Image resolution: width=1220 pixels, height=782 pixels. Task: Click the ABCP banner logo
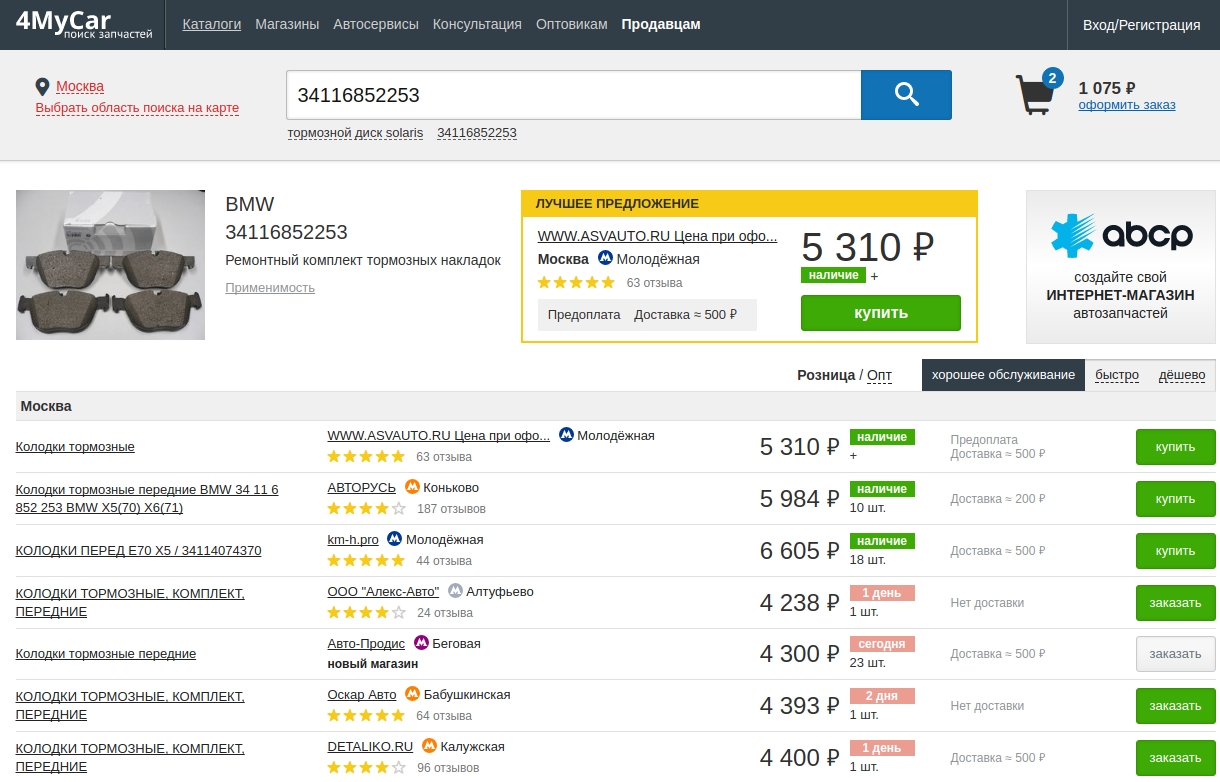click(1121, 235)
